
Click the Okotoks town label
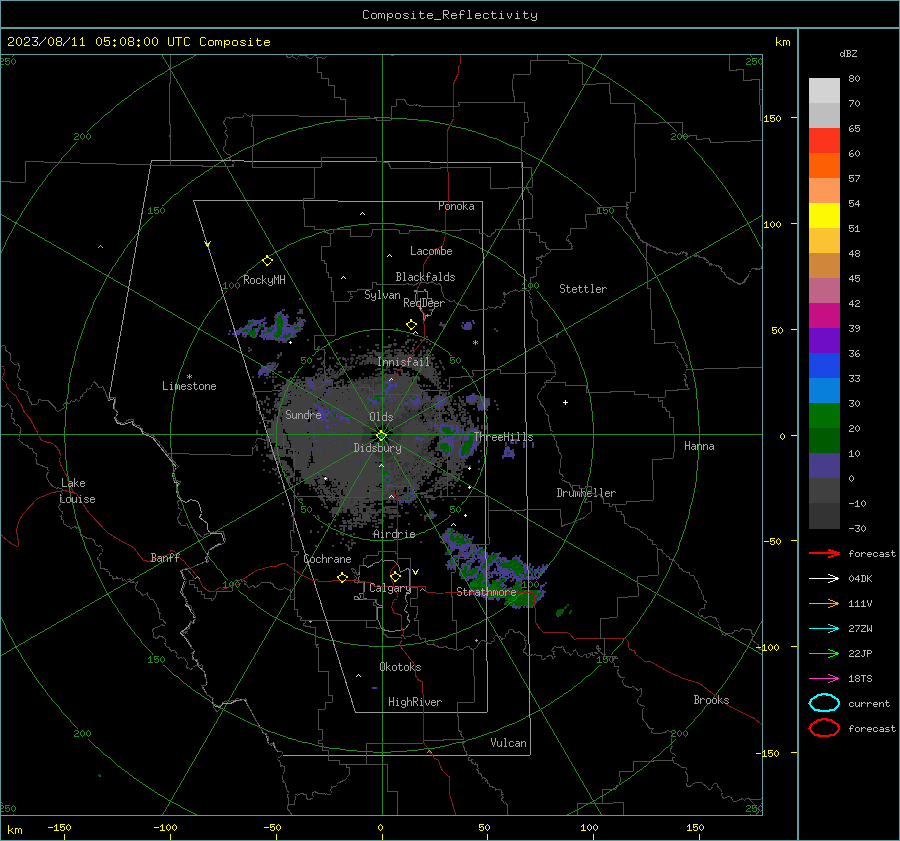tap(400, 667)
